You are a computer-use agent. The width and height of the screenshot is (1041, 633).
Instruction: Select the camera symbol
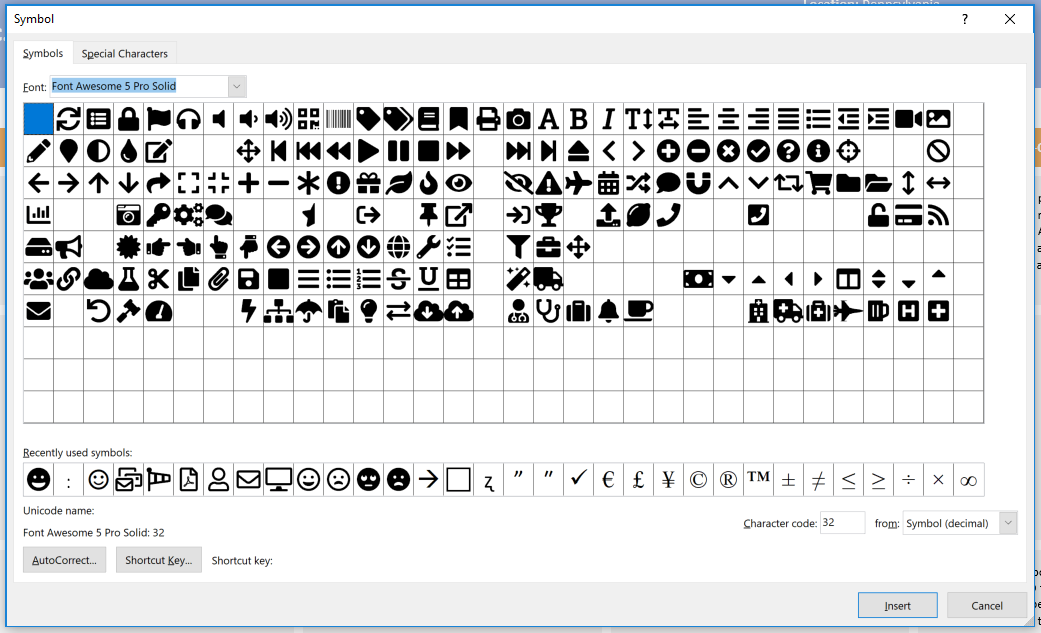518,118
